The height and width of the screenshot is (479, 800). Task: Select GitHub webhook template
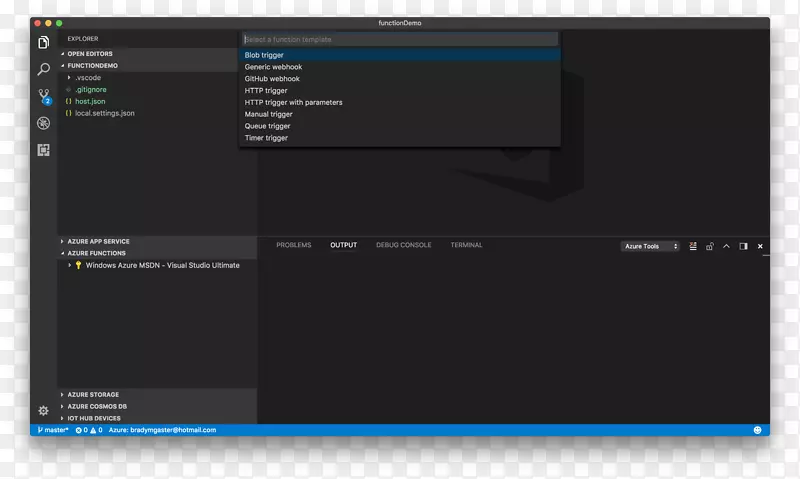(400, 79)
